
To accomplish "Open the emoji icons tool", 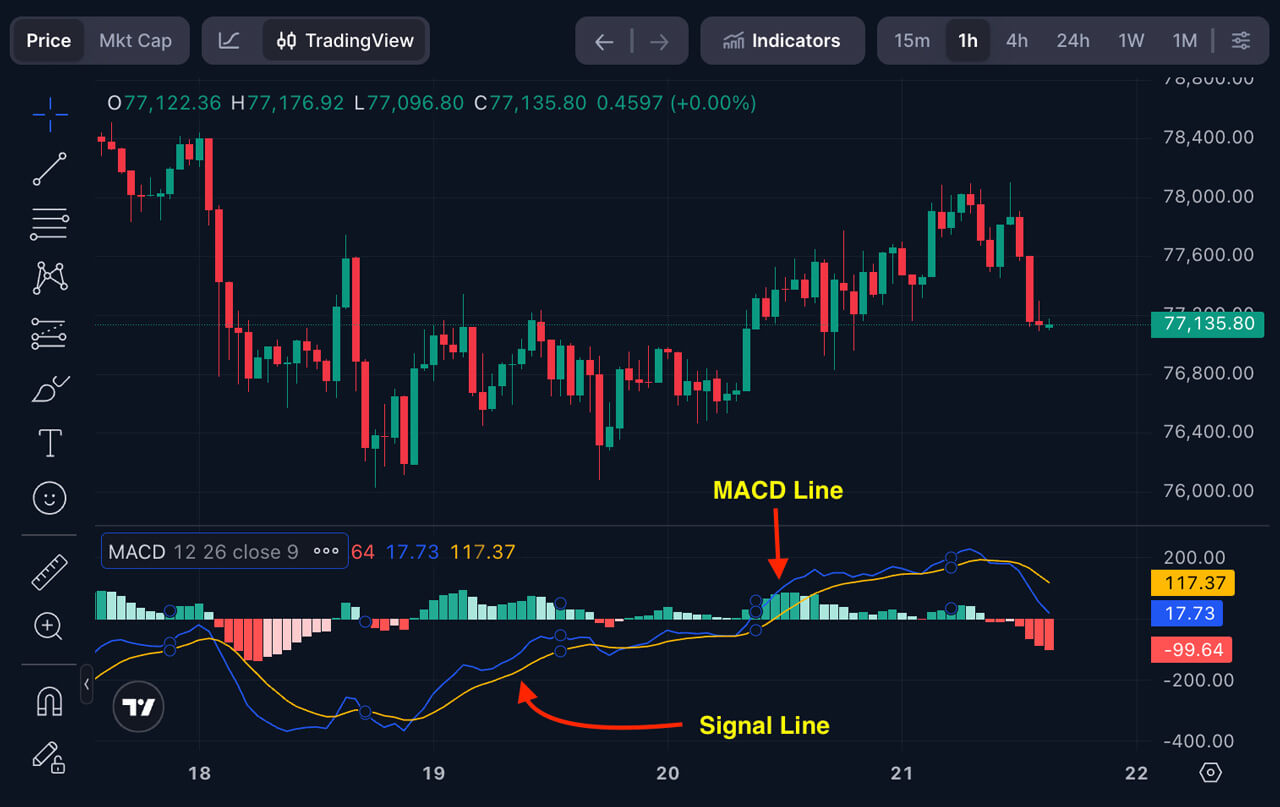I will point(50,497).
